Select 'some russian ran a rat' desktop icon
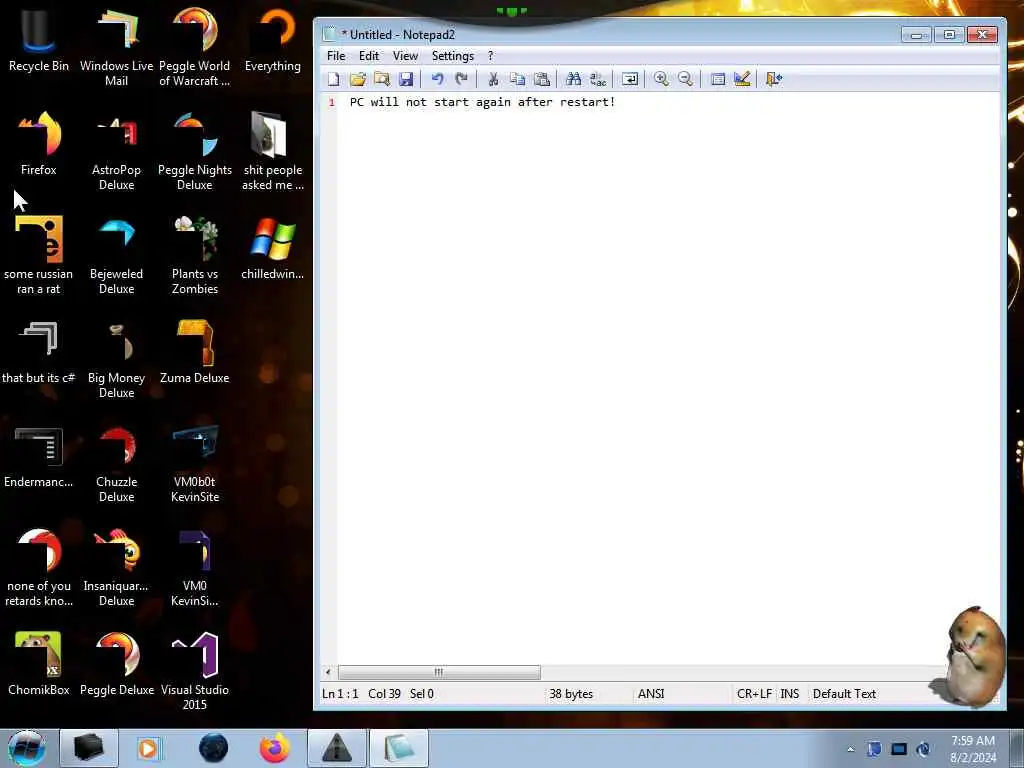1024x768 pixels. coord(39,255)
